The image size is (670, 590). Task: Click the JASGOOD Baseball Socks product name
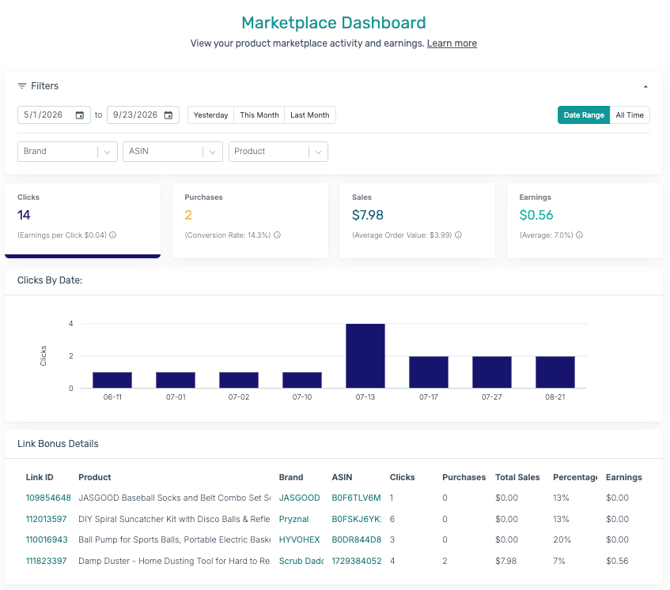[174, 498]
